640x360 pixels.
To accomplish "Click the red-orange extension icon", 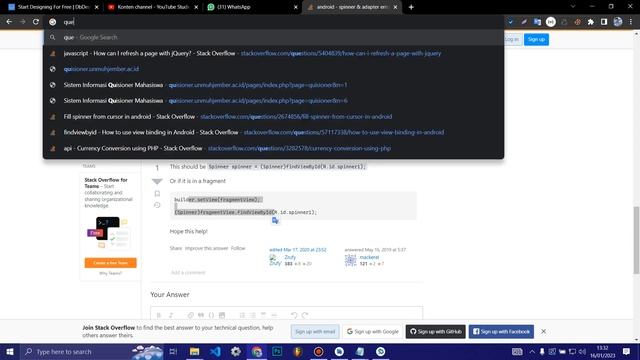I will [x=578, y=22].
